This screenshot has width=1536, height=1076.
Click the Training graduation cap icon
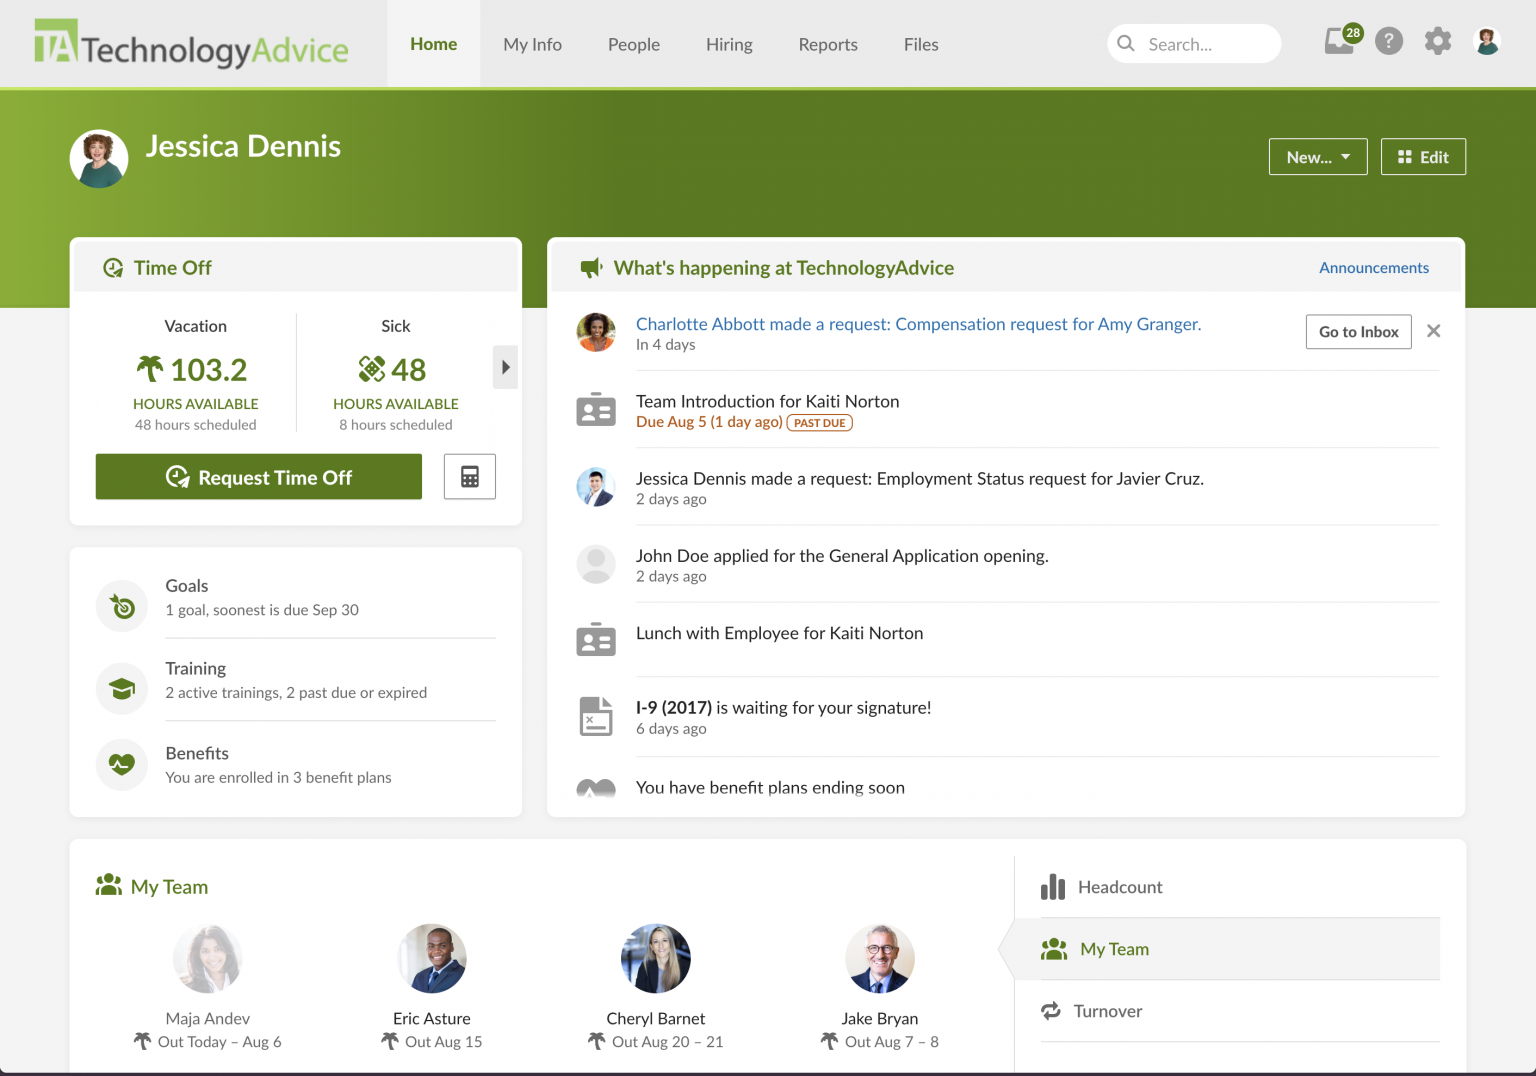121,688
